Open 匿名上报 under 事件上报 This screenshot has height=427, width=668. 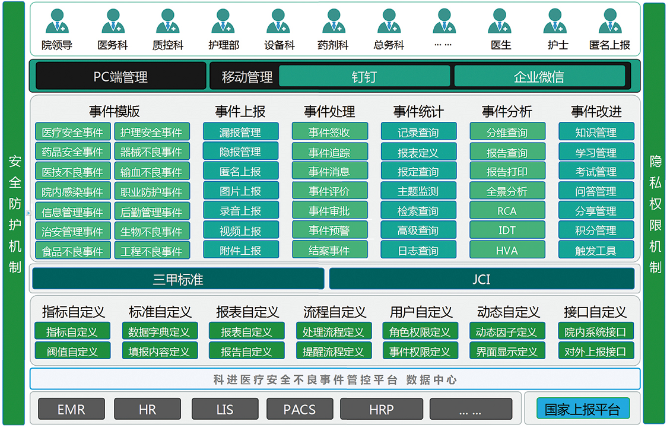(x=241, y=171)
